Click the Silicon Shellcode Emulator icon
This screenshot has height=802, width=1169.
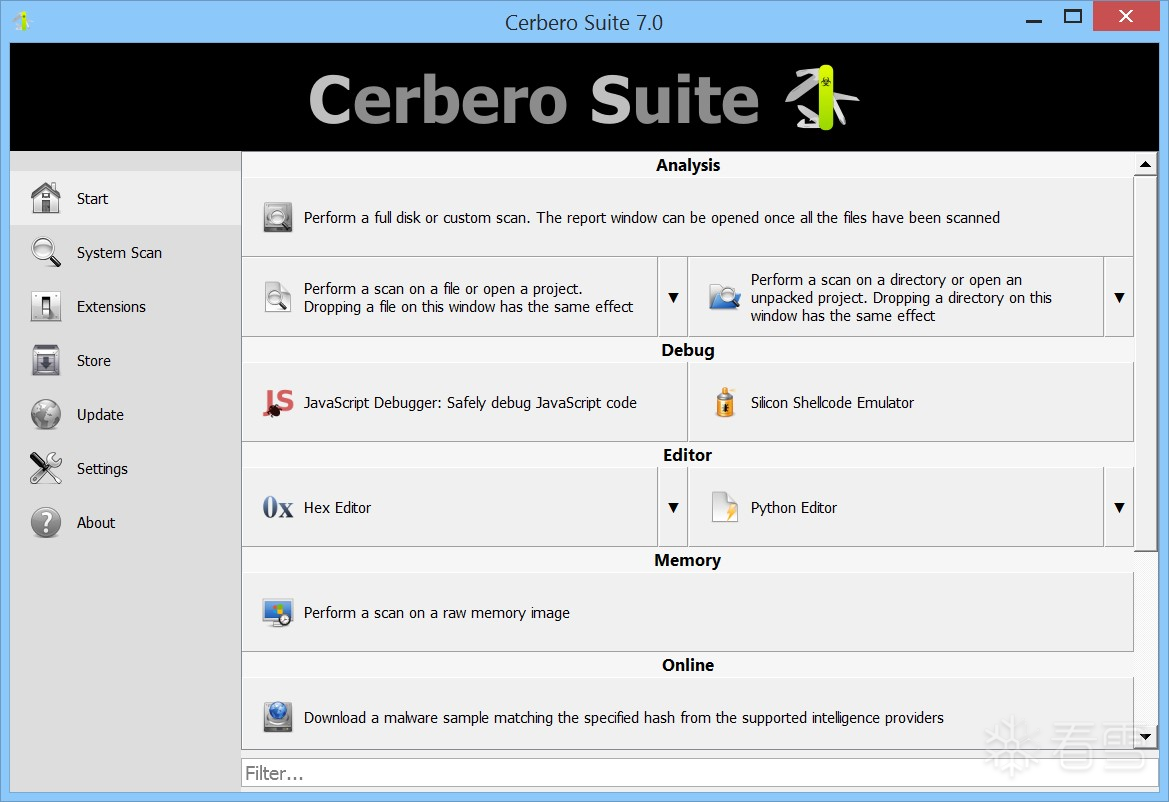pyautogui.click(x=725, y=402)
